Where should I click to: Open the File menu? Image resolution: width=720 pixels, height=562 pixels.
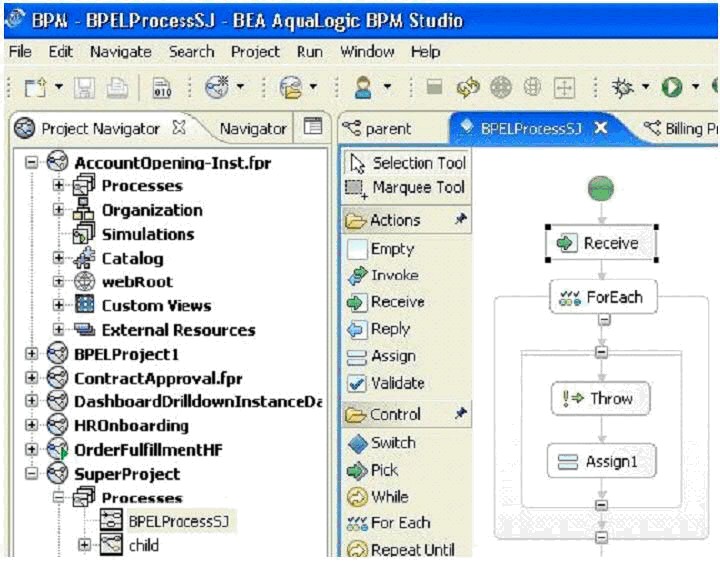click(20, 51)
